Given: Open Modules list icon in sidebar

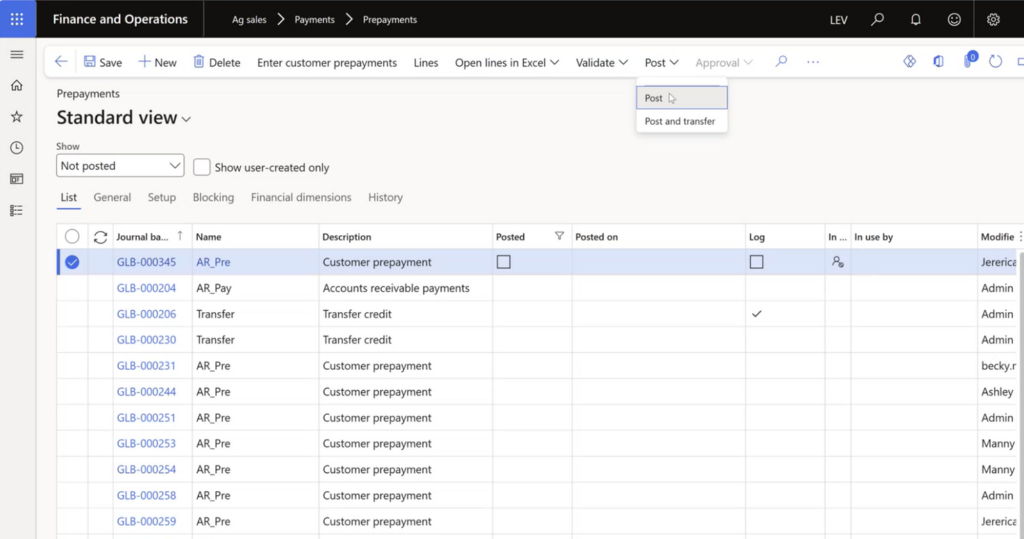Looking at the screenshot, I should pos(17,210).
